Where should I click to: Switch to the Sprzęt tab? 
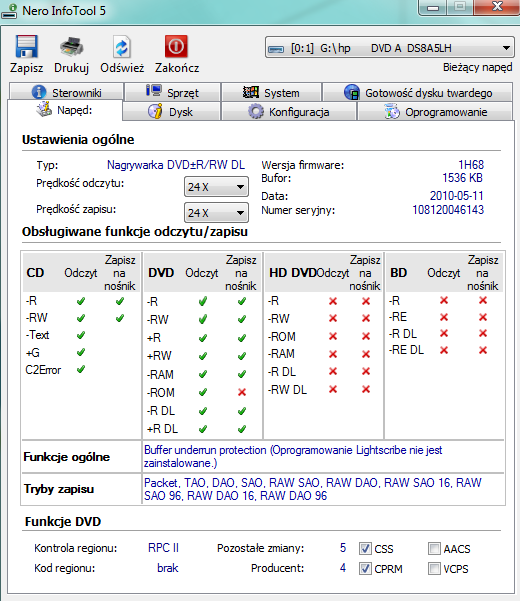coord(172,92)
